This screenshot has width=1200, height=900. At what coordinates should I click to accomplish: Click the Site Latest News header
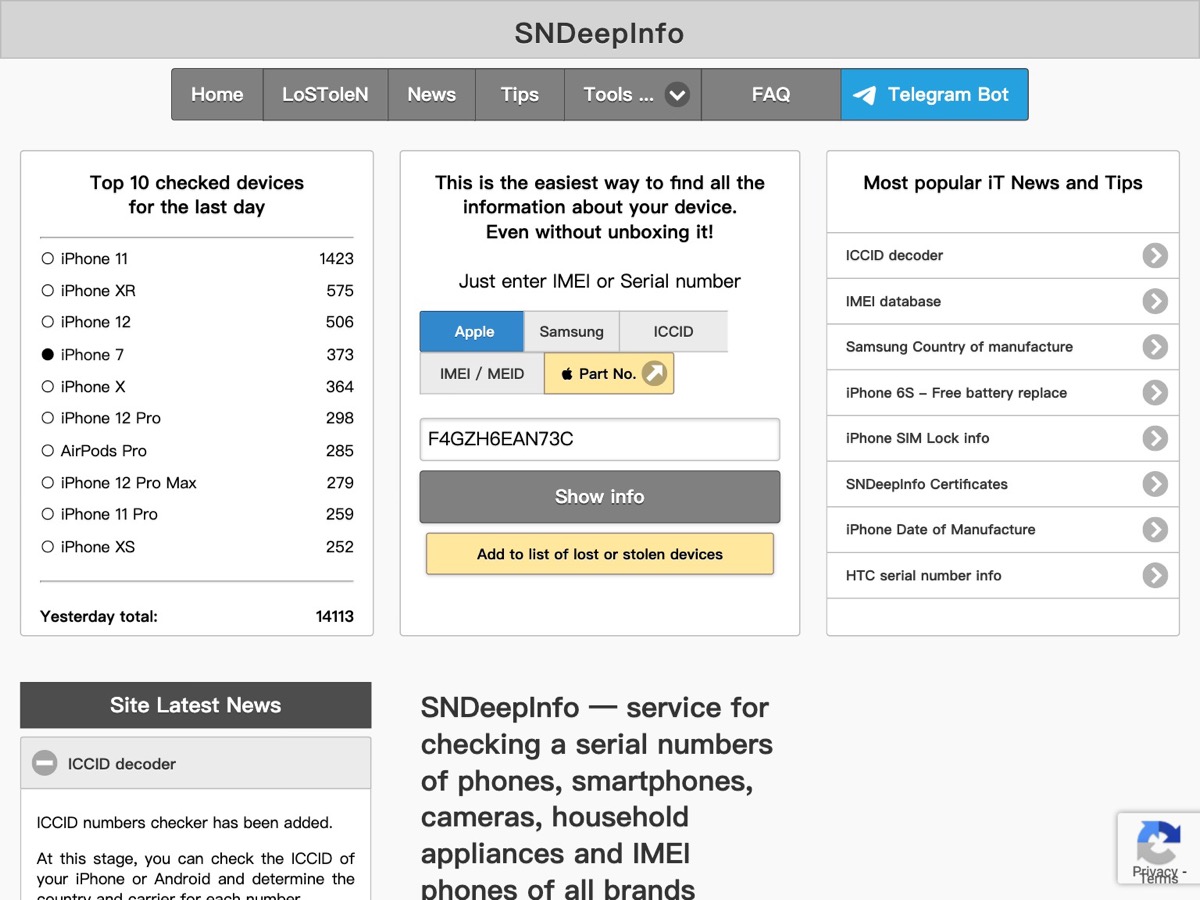196,705
